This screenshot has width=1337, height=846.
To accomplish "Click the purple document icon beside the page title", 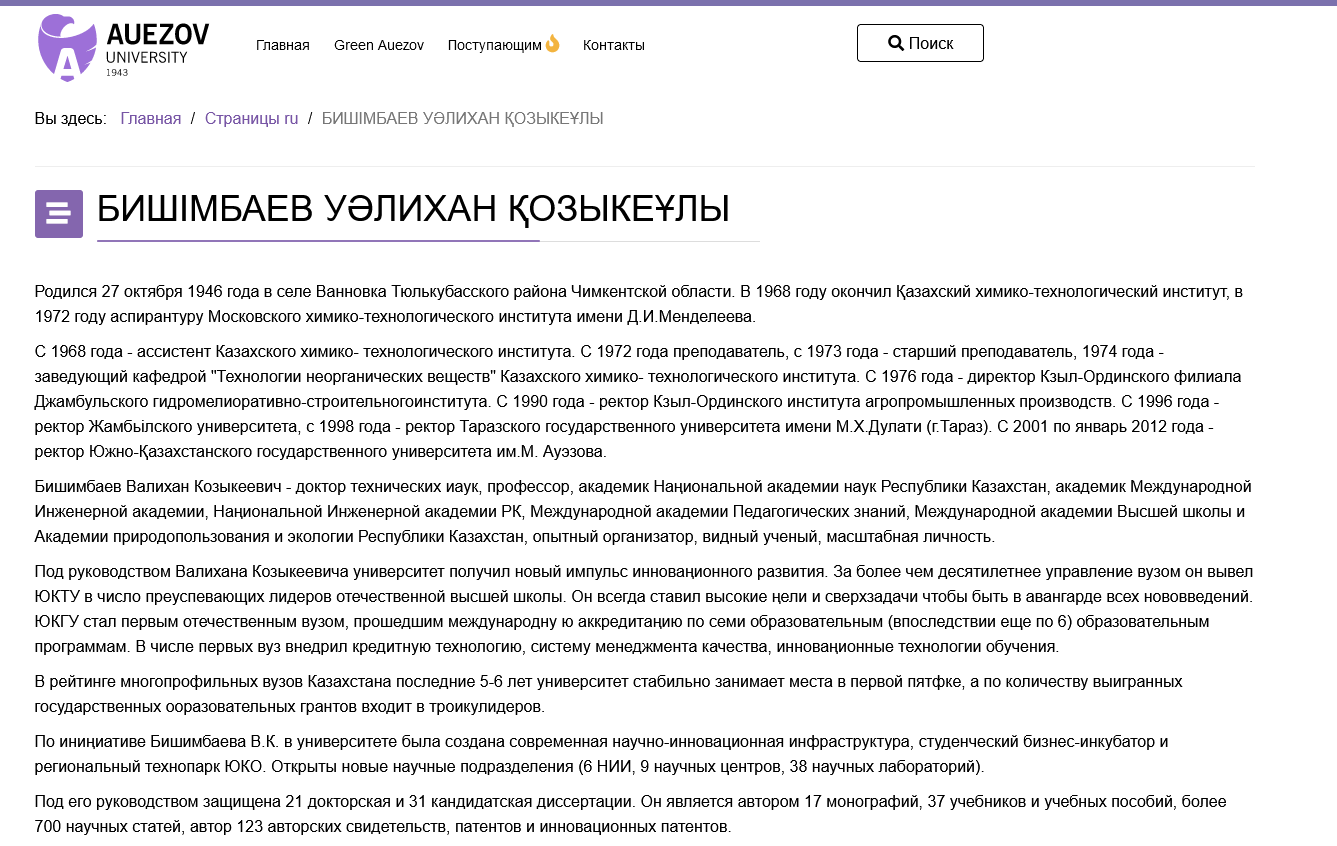I will 59,214.
